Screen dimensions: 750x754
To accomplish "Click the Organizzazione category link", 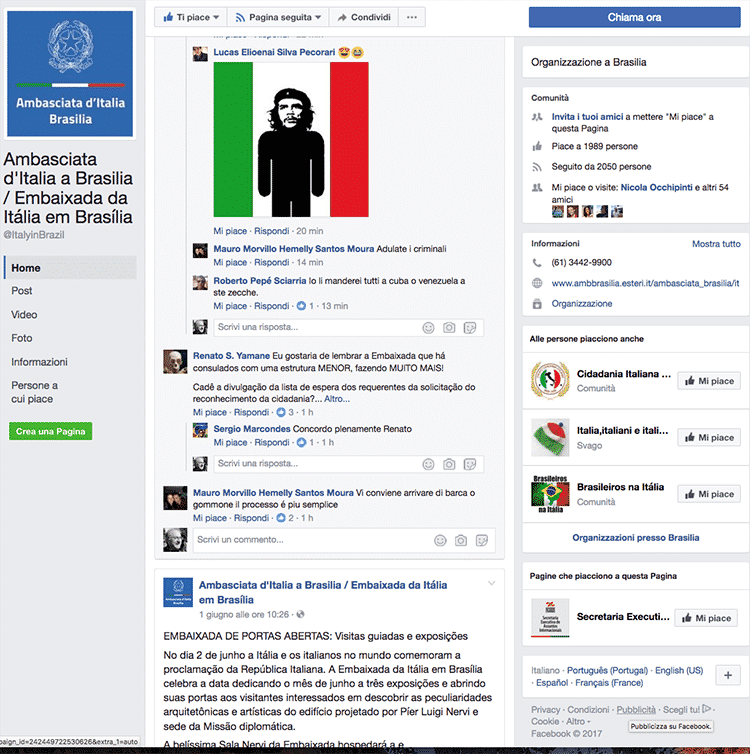I will click(582, 303).
